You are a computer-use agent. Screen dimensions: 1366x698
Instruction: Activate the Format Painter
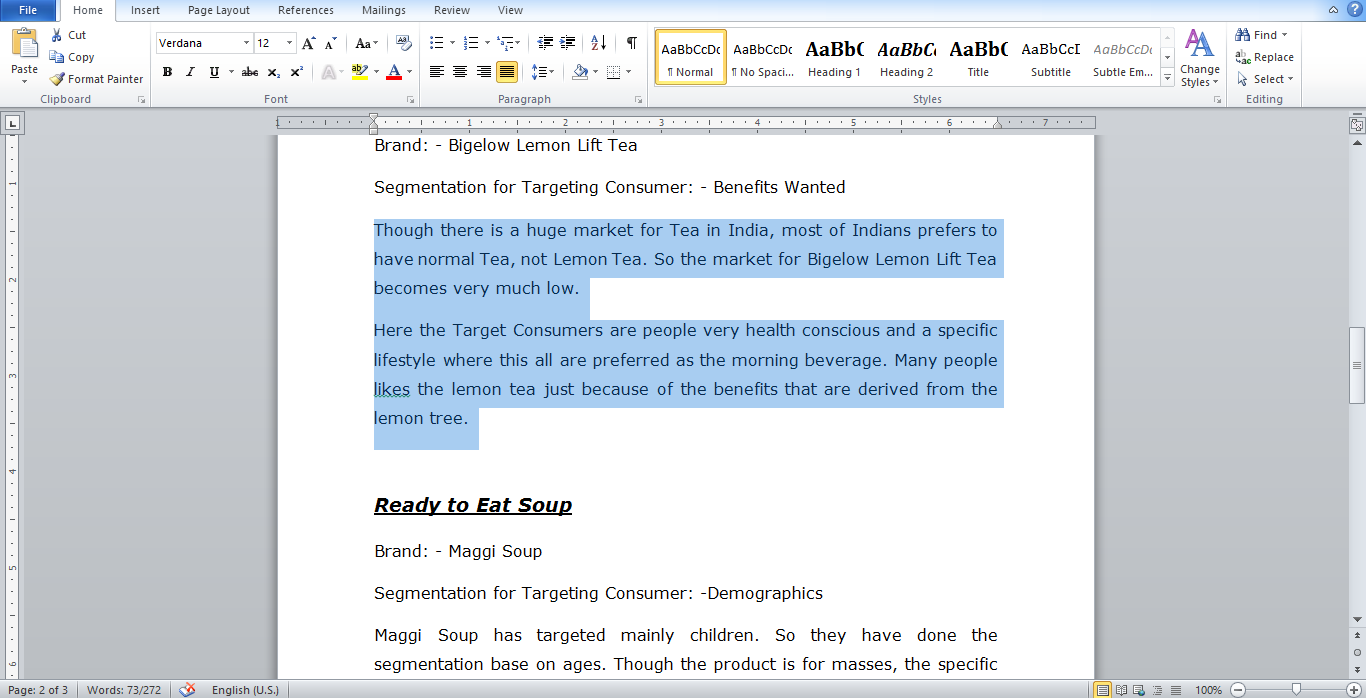pos(96,79)
